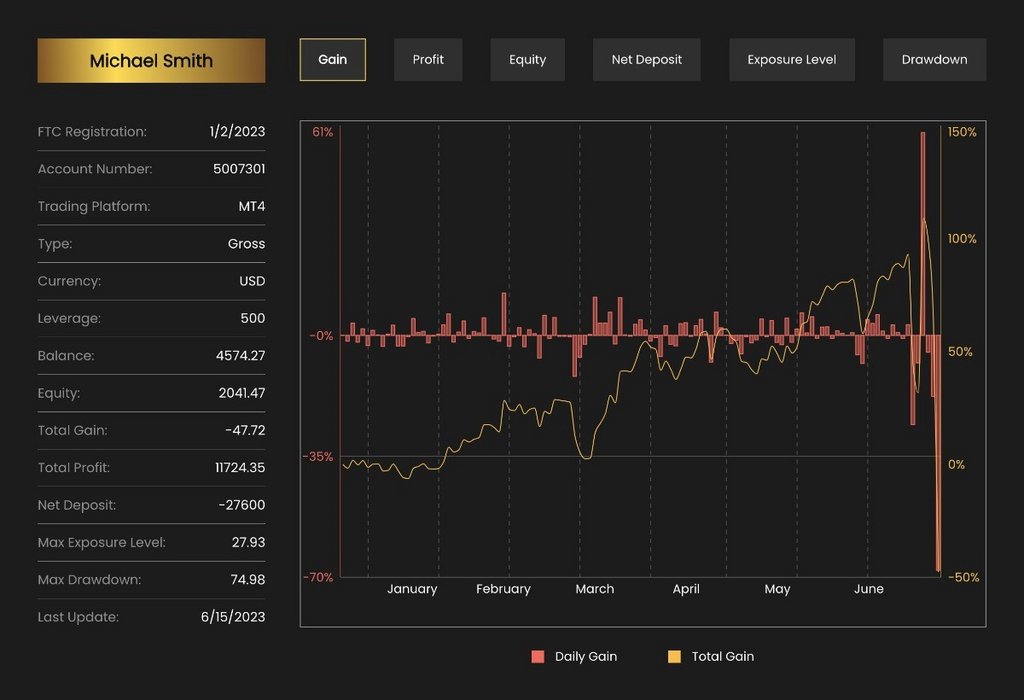Click the 61% left axis label
1024x700 pixels.
tap(323, 132)
